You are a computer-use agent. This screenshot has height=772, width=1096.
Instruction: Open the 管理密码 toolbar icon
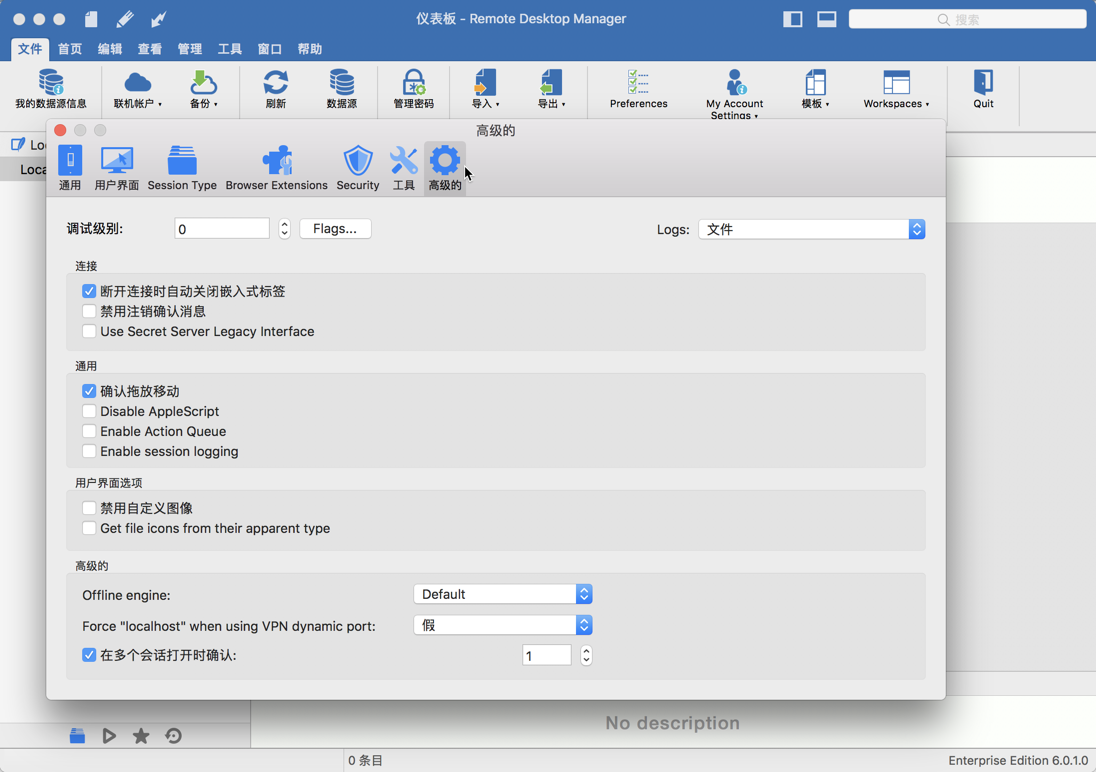pos(413,88)
